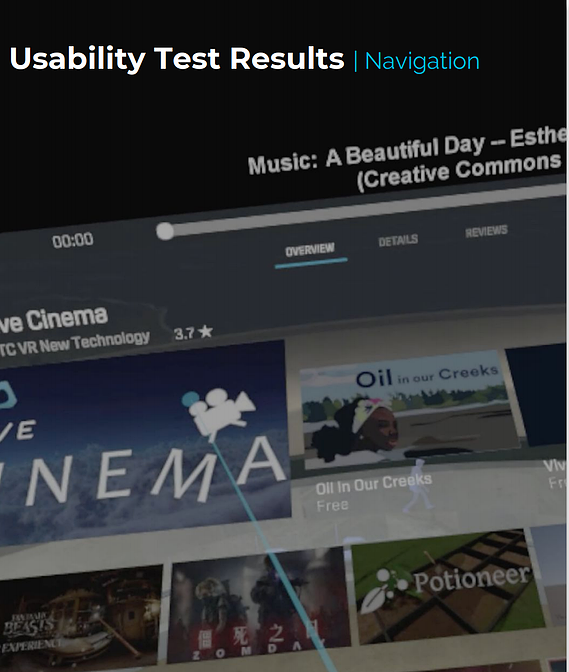569x672 pixels.
Task: Click the HTC VR New Technology developer name
Action: click(x=75, y=343)
